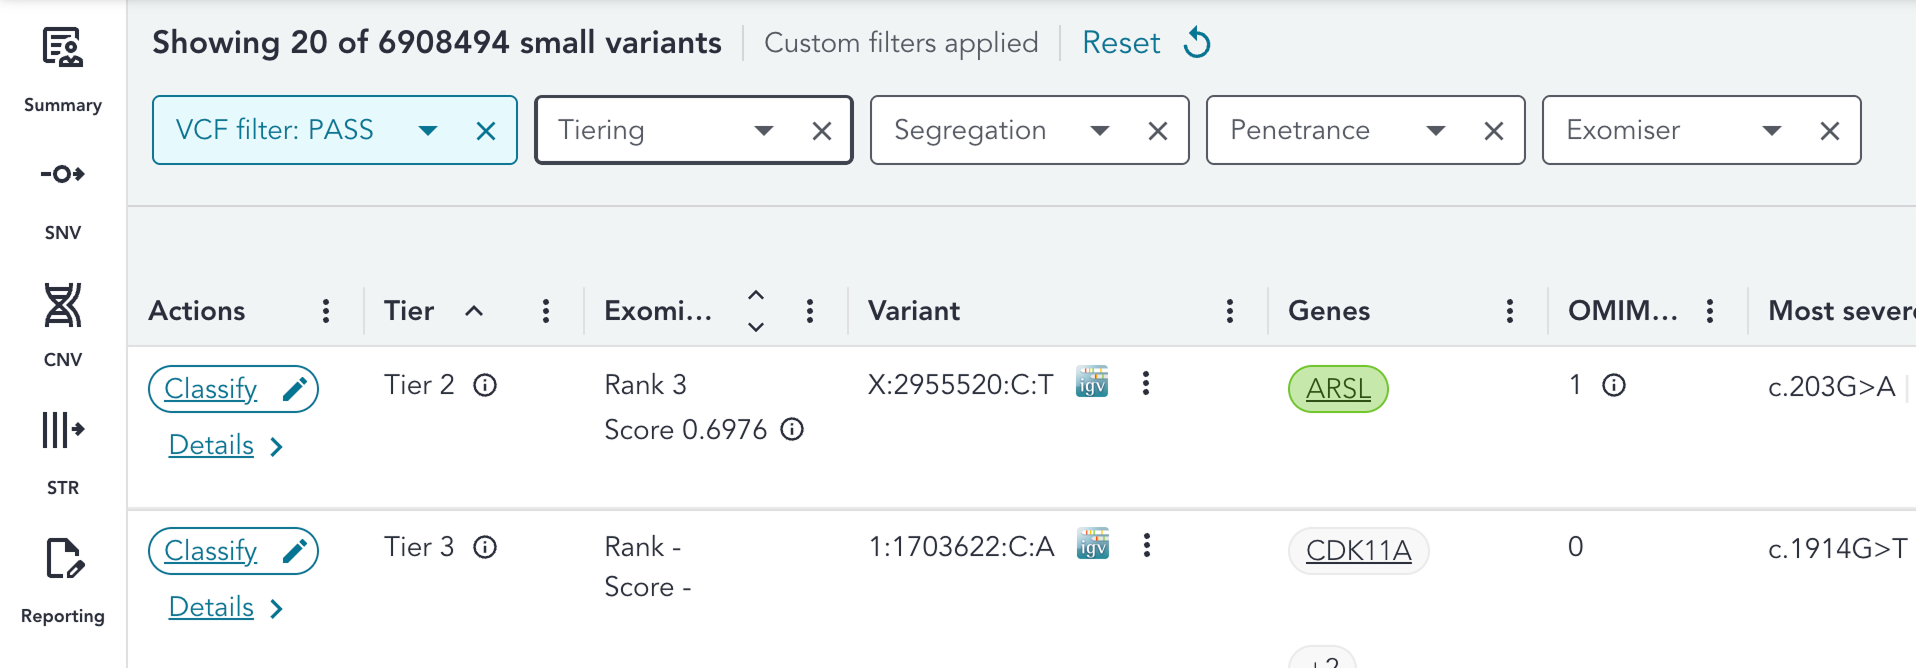Select the Rank 3 text
Screen dimensions: 1916x668
646,385
